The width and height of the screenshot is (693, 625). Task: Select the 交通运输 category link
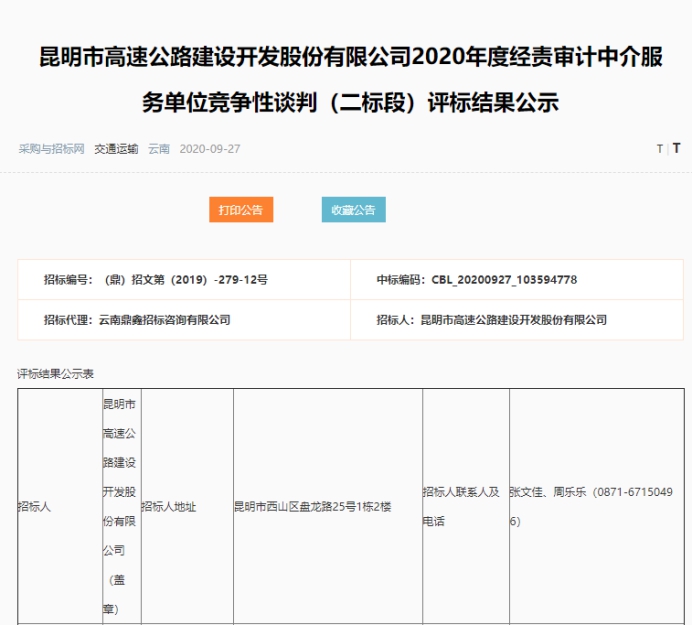click(x=116, y=149)
